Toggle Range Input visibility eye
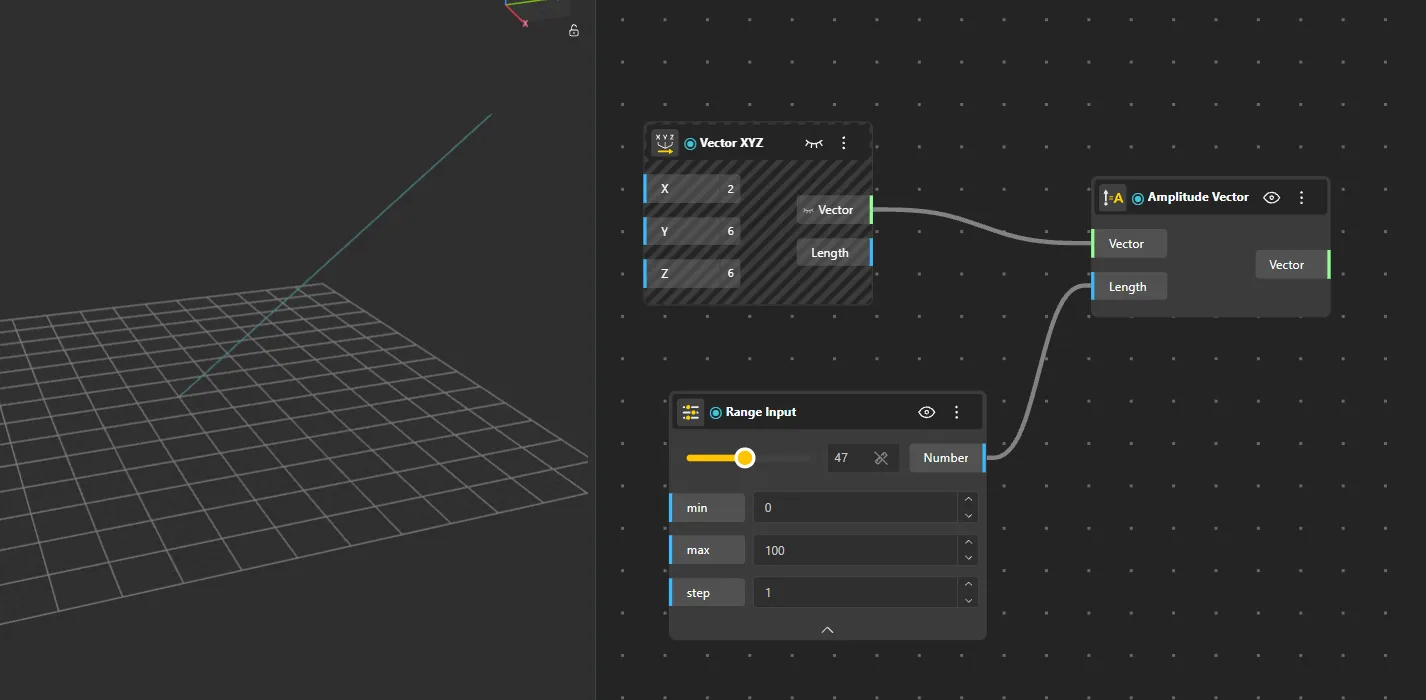Image resolution: width=1426 pixels, height=700 pixels. 927,412
